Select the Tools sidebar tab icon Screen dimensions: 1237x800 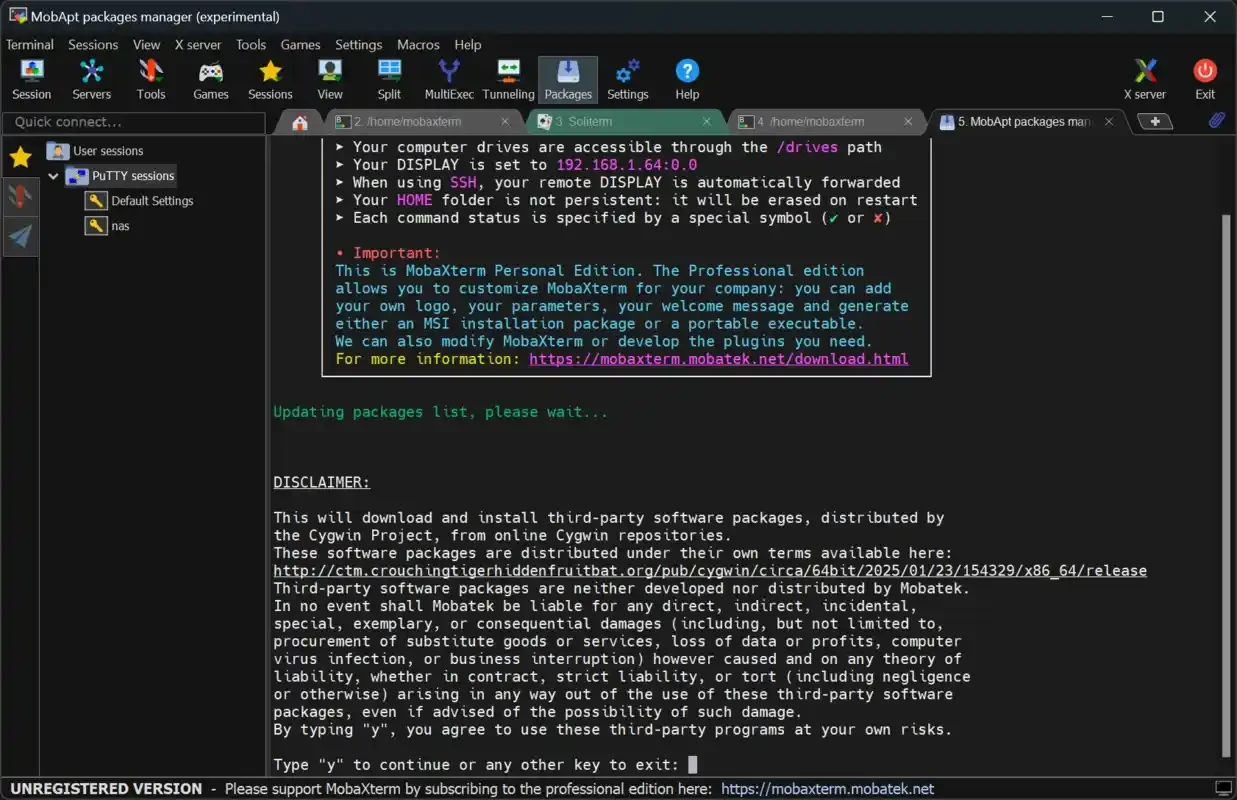21,197
